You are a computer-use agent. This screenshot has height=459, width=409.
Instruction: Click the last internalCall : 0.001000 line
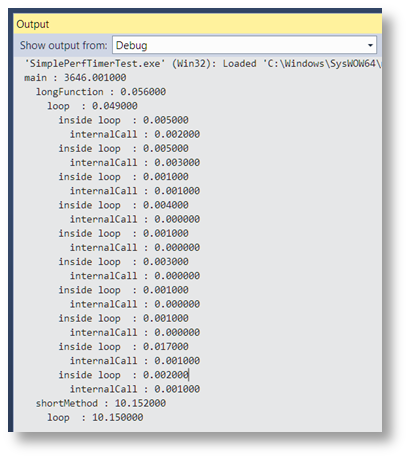135,389
